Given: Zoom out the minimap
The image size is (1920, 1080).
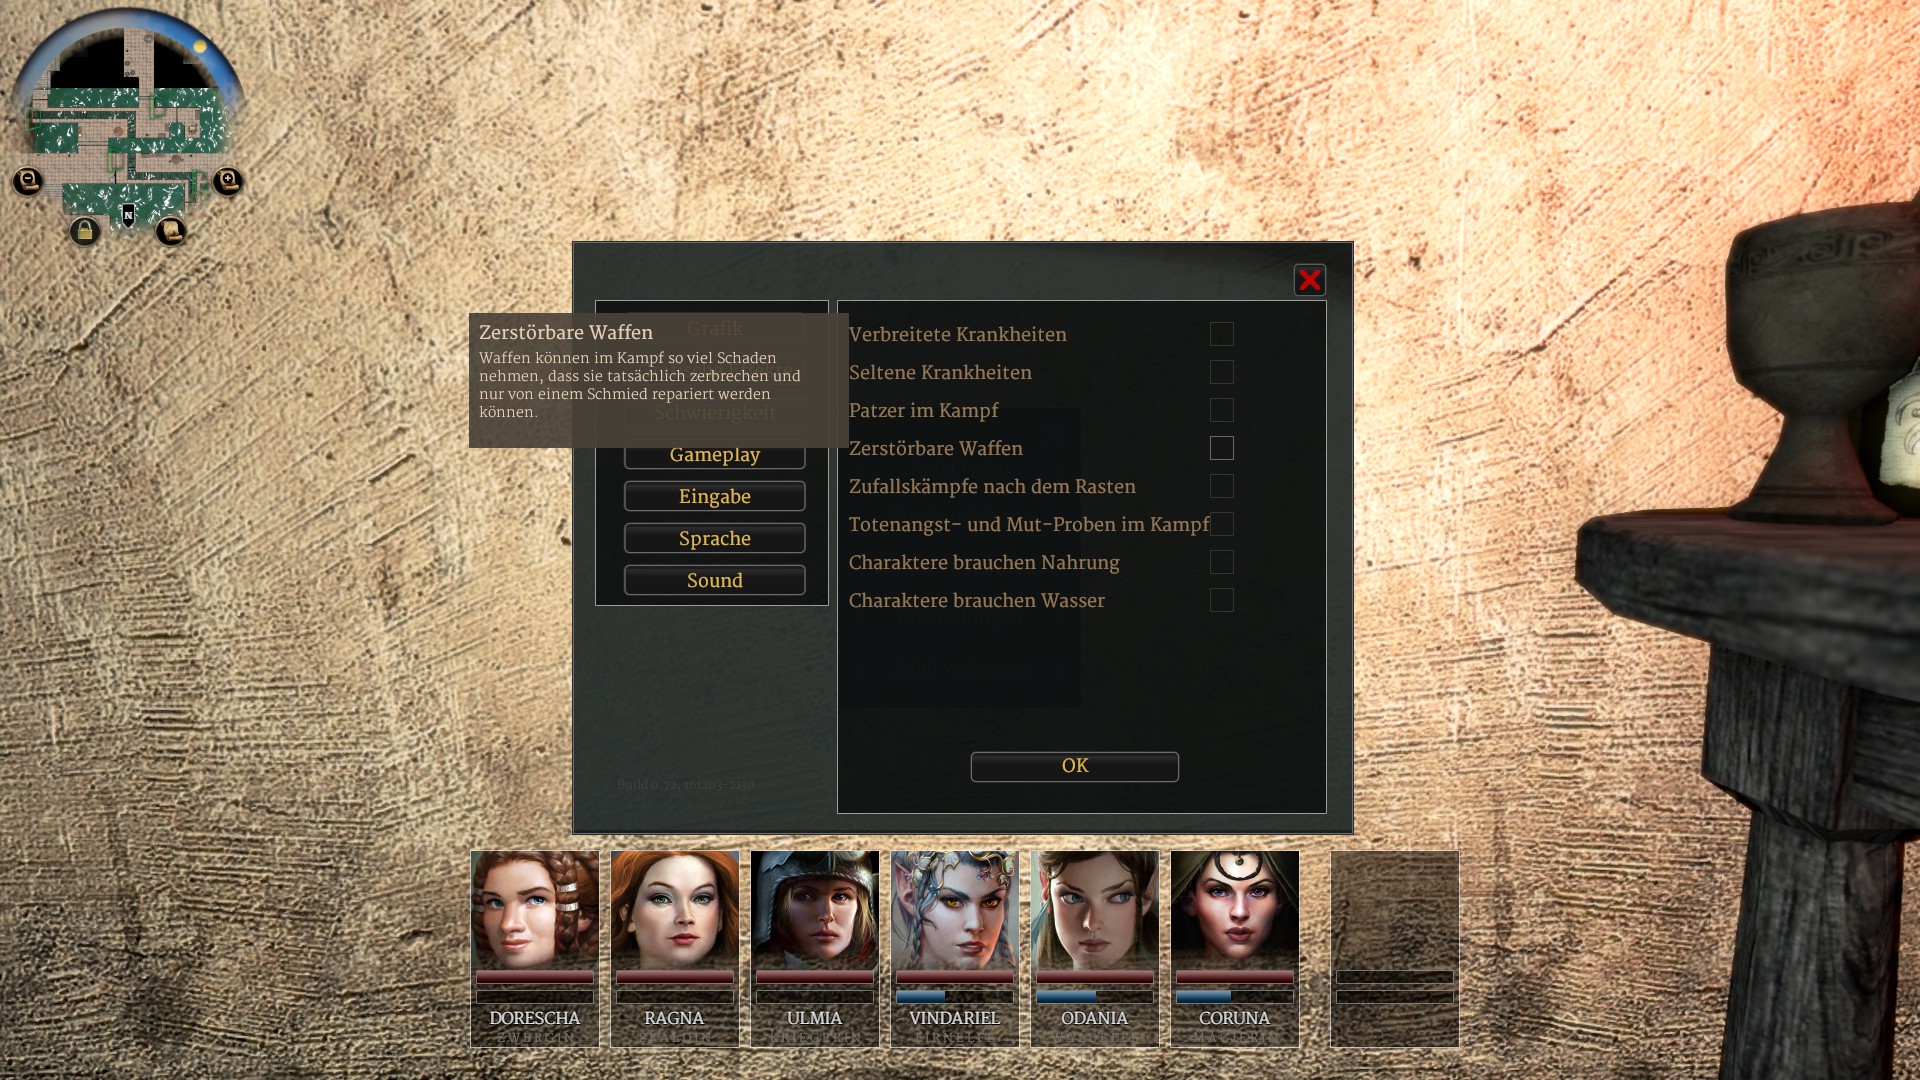Looking at the screenshot, I should point(28,181).
